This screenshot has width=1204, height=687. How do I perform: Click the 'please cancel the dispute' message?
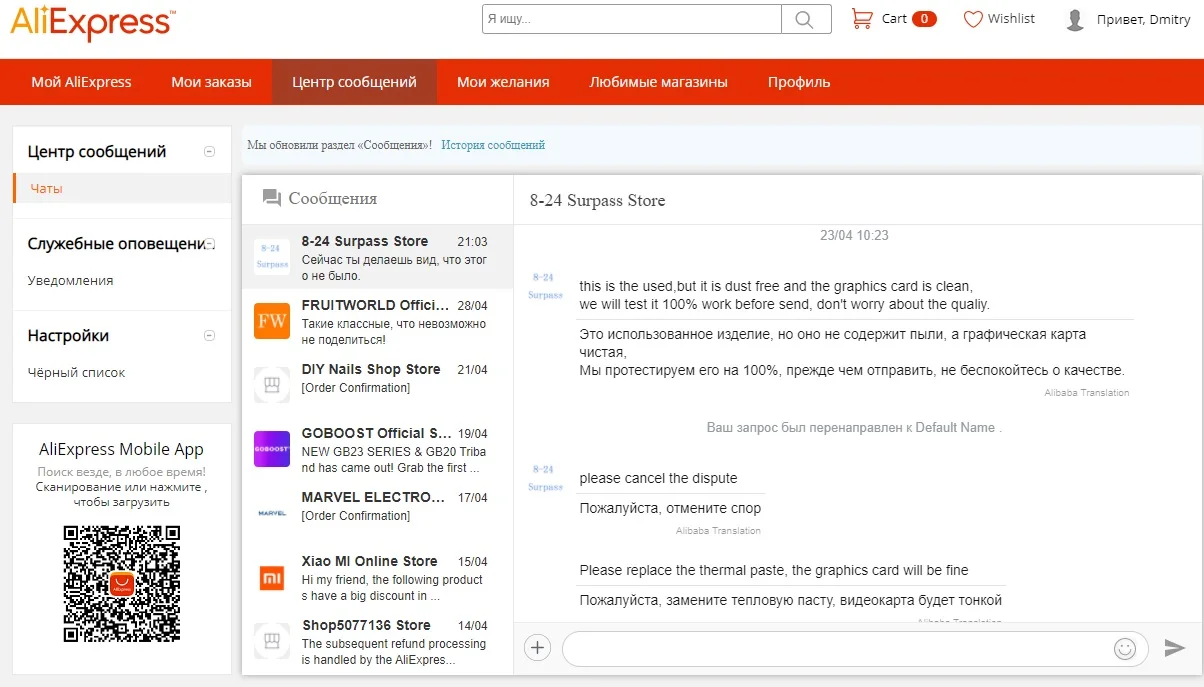click(658, 478)
